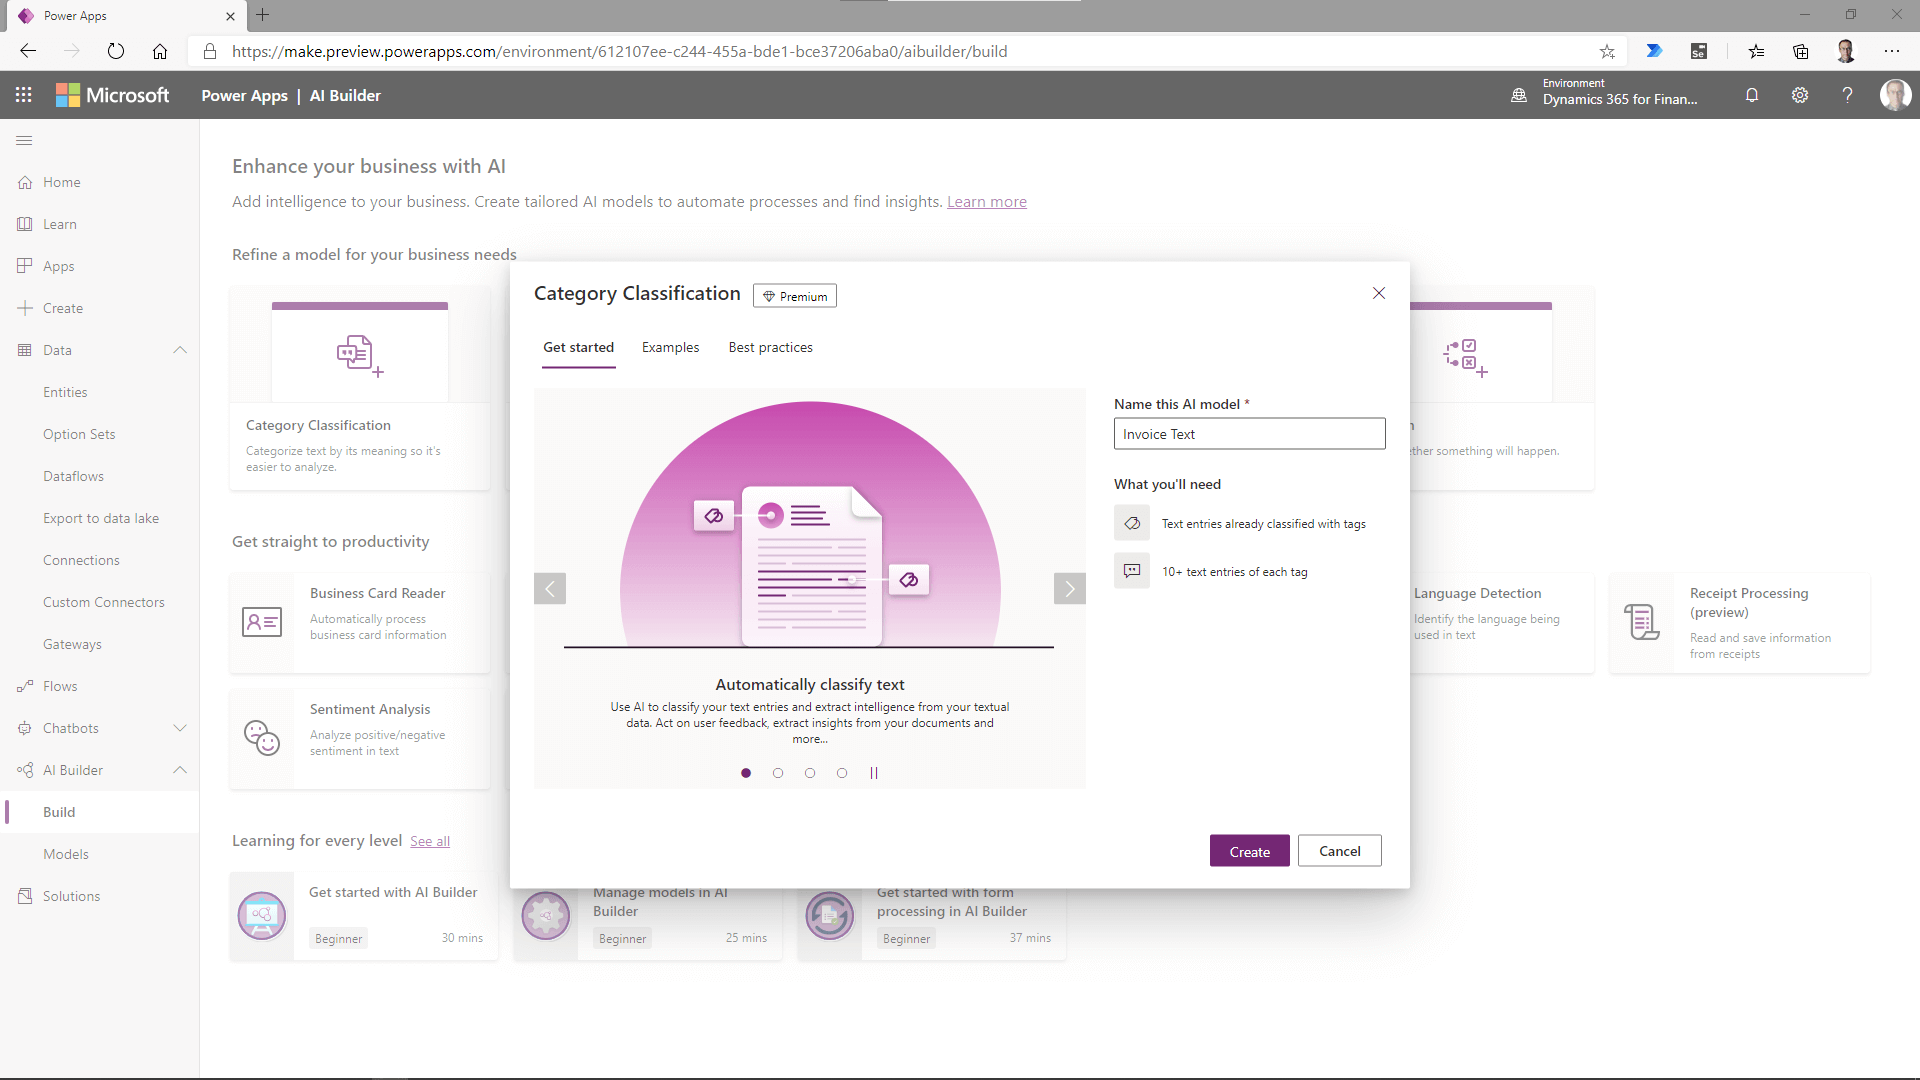Image resolution: width=1920 pixels, height=1080 pixels.
Task: Open the Microsoft app launcher waffle icon
Action: click(24, 95)
